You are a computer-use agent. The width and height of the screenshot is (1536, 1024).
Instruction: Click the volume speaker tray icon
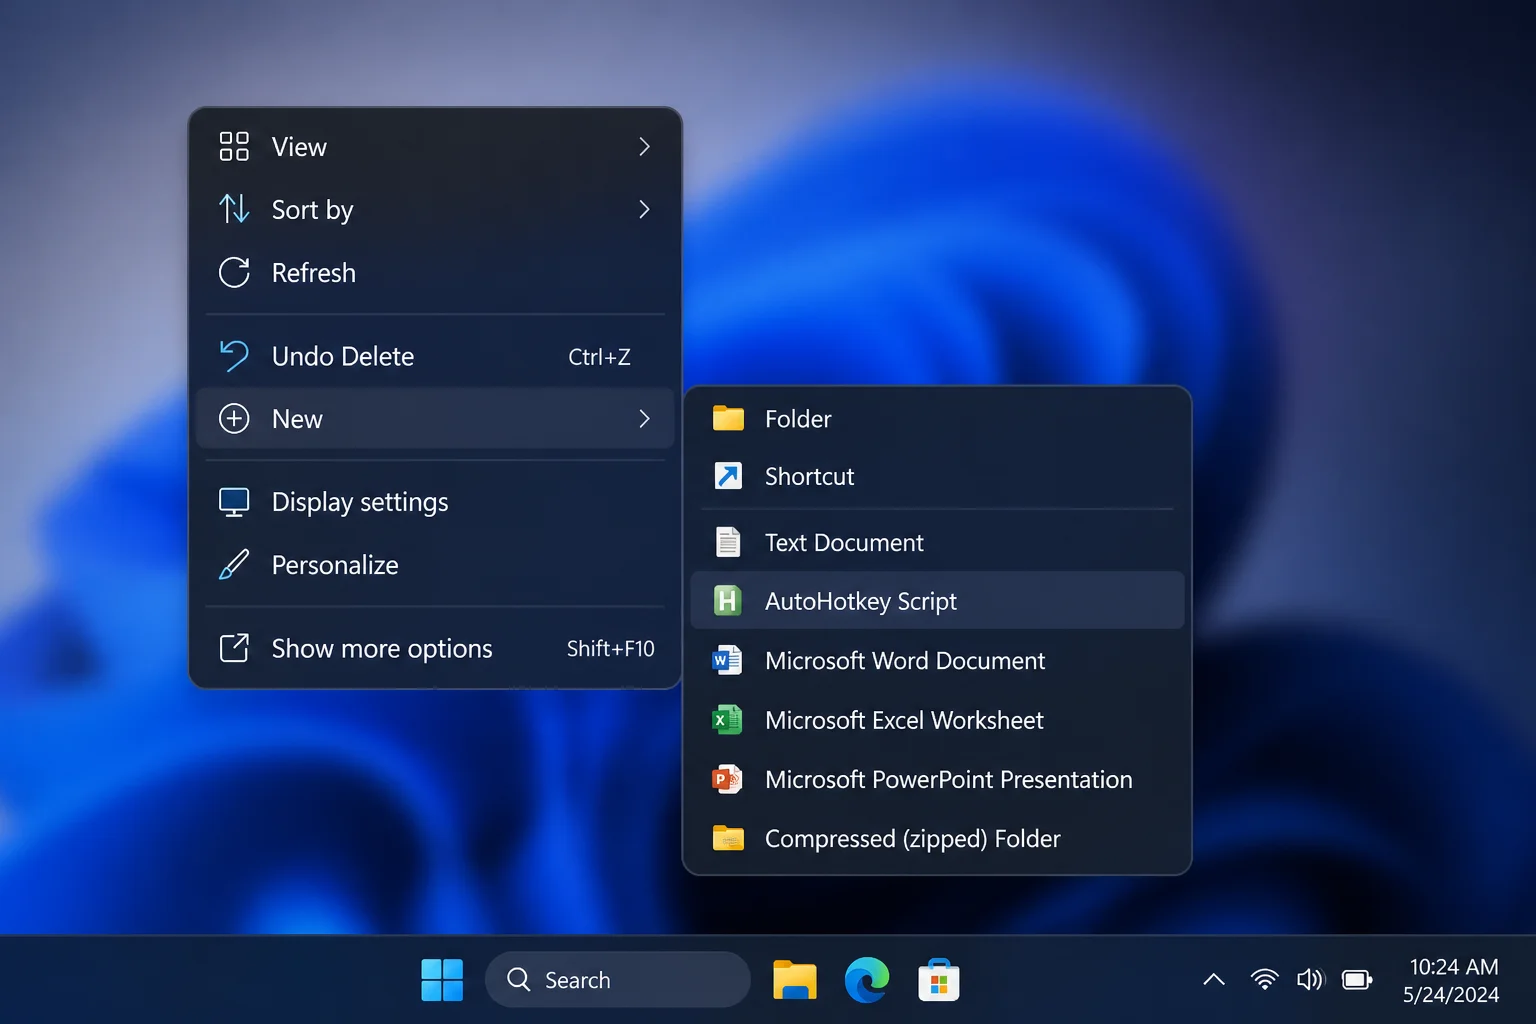(x=1310, y=979)
